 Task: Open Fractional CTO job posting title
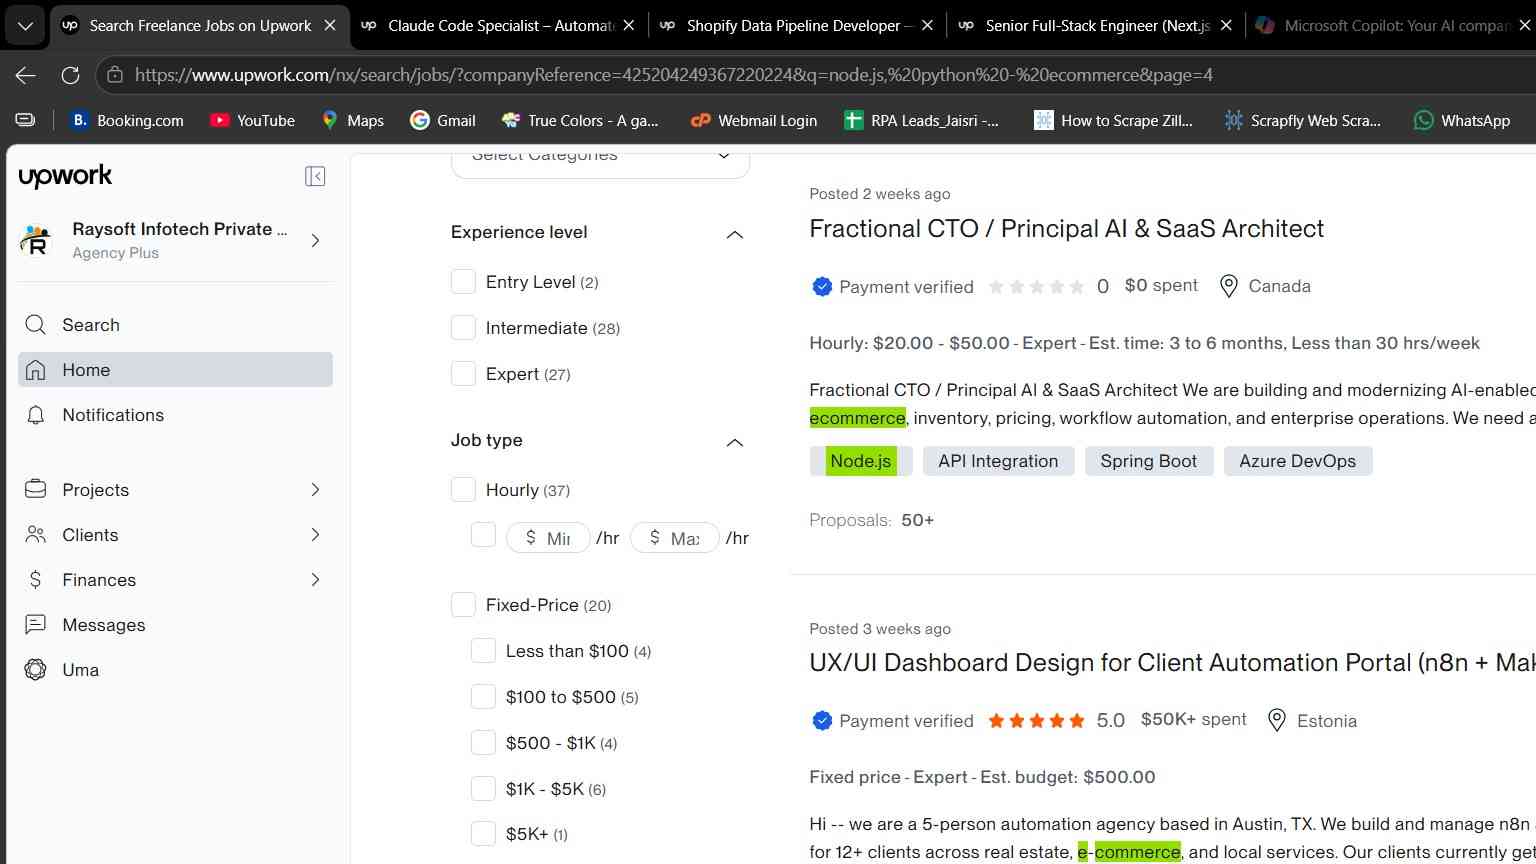[1066, 228]
